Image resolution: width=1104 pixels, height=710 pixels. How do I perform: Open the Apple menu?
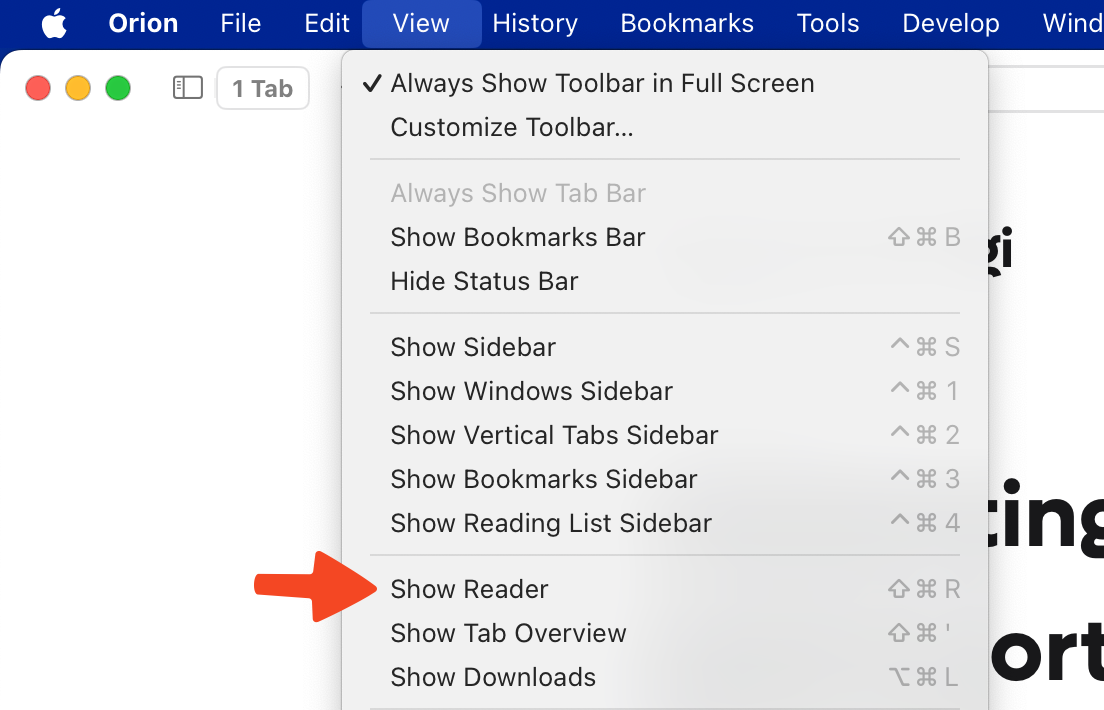pyautogui.click(x=54, y=23)
